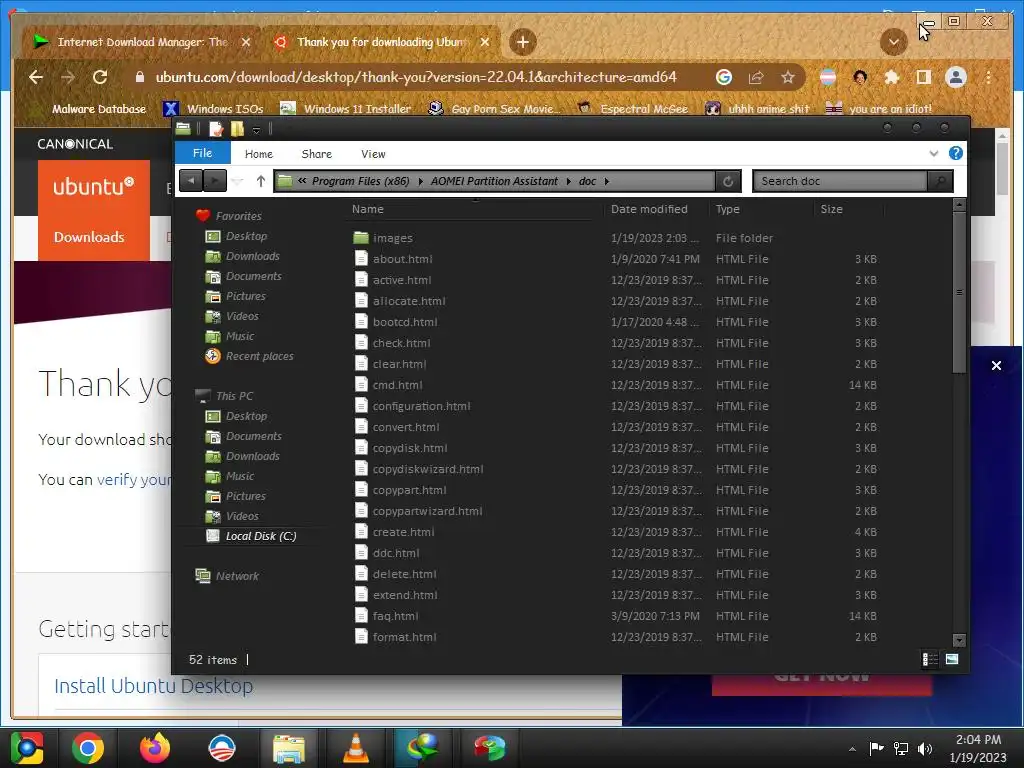Bookmark this page with star icon

coord(788,77)
